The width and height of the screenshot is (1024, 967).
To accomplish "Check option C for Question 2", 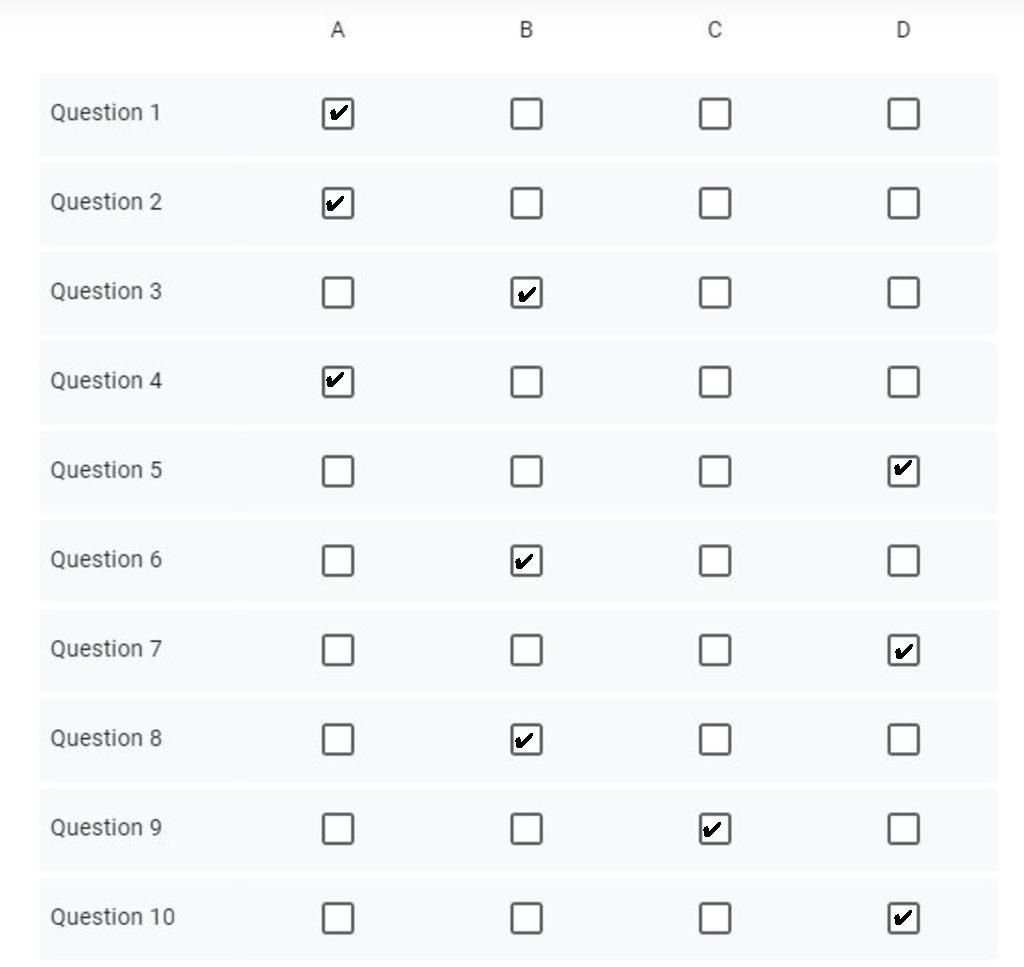I will coord(715,203).
